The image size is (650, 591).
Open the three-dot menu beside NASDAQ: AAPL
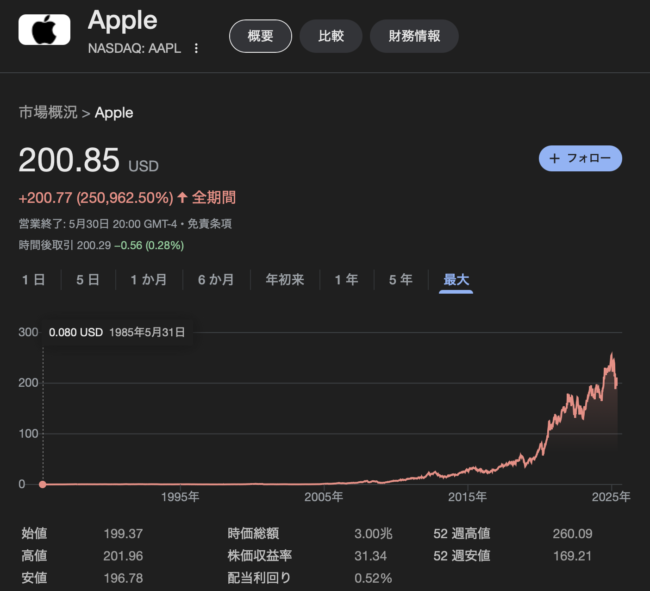[x=196, y=48]
